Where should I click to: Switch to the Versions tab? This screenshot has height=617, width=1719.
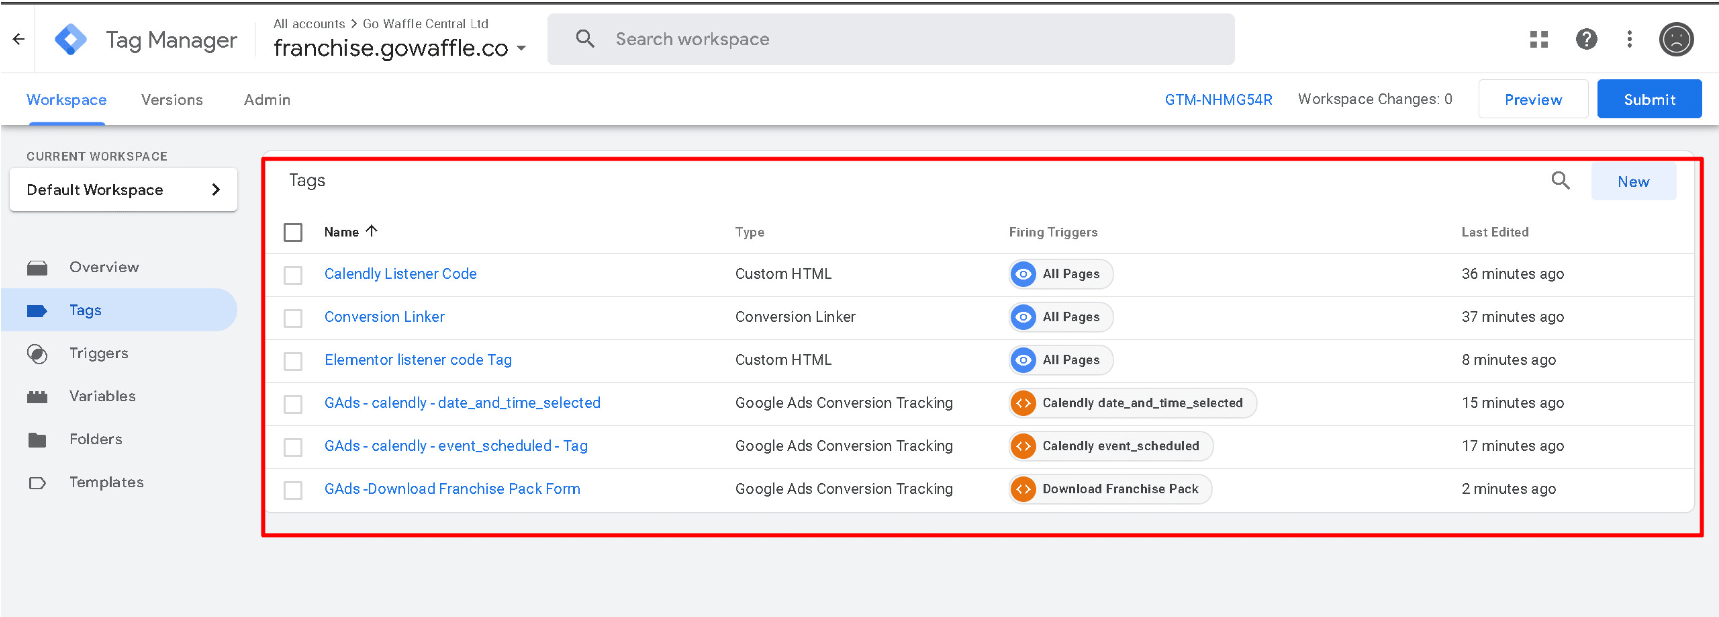[x=172, y=100]
